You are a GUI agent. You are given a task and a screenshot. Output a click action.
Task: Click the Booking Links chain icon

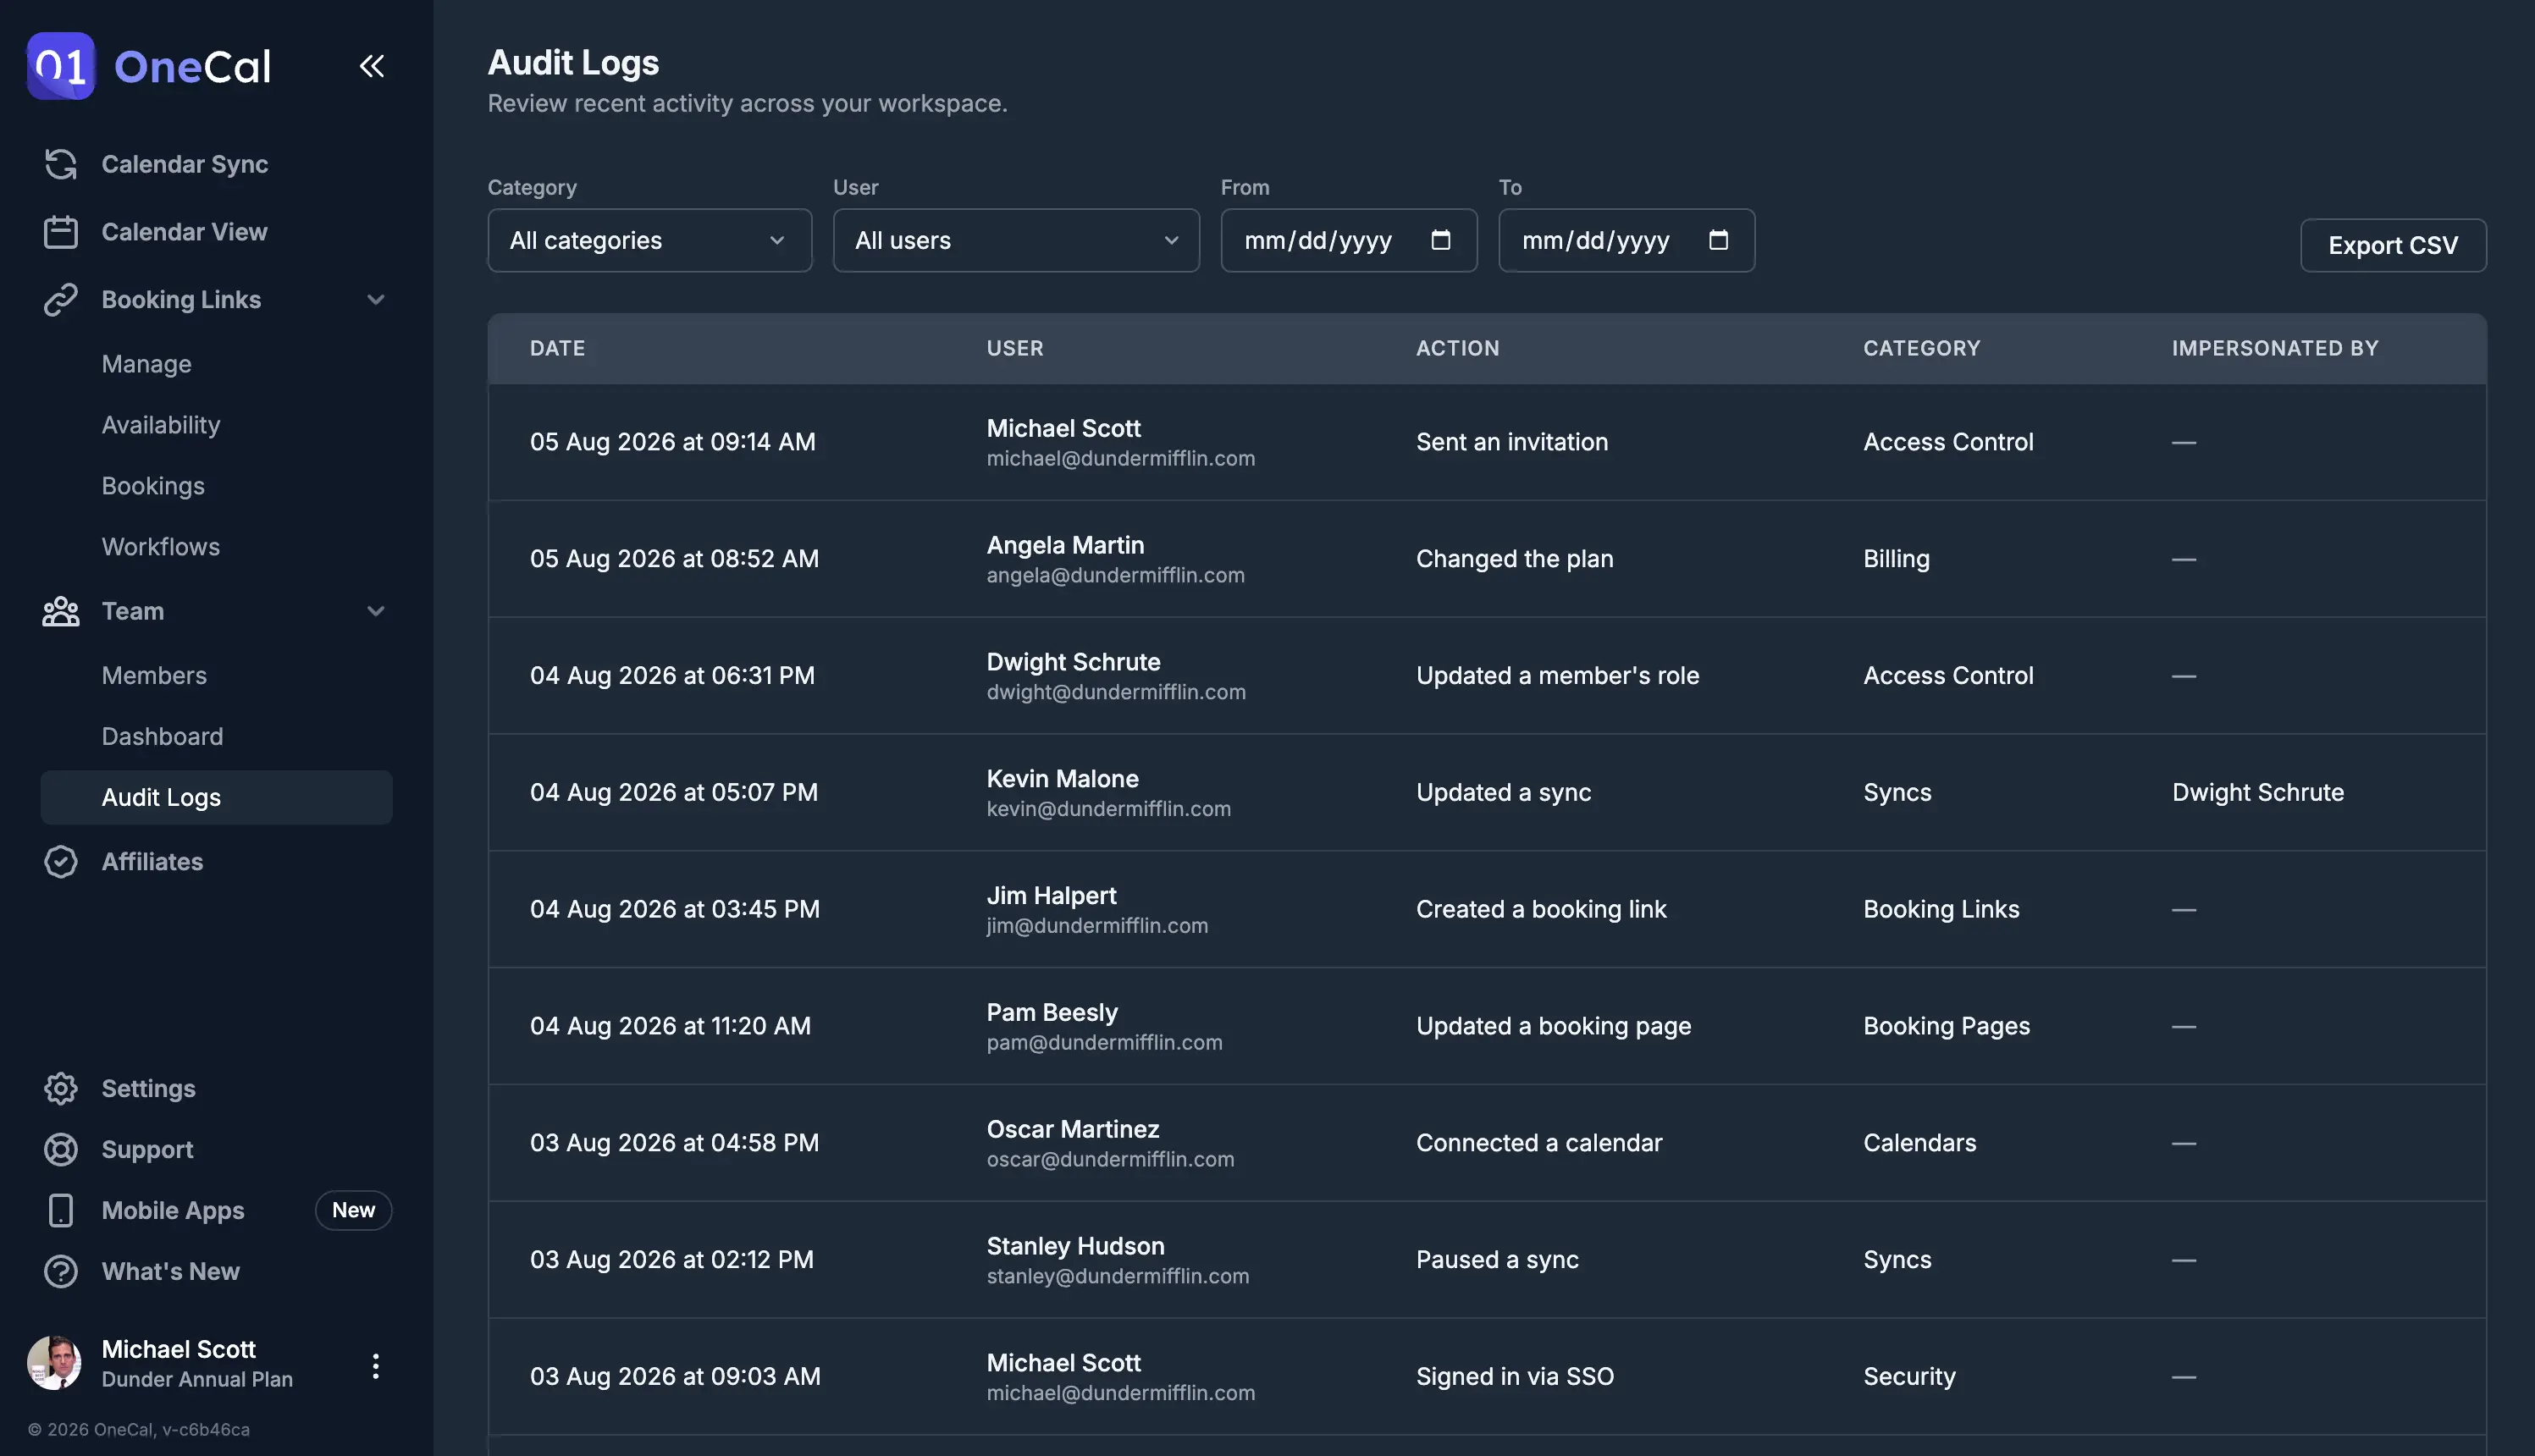pyautogui.click(x=61, y=300)
